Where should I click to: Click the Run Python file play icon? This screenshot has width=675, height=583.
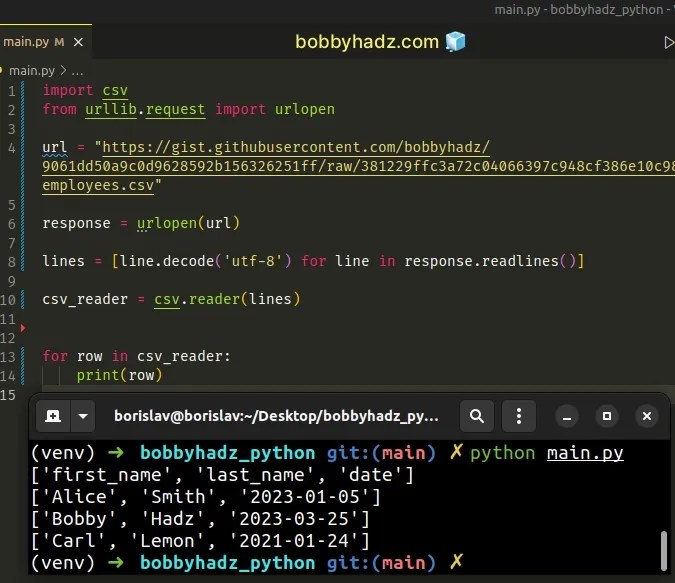pyautogui.click(x=669, y=42)
